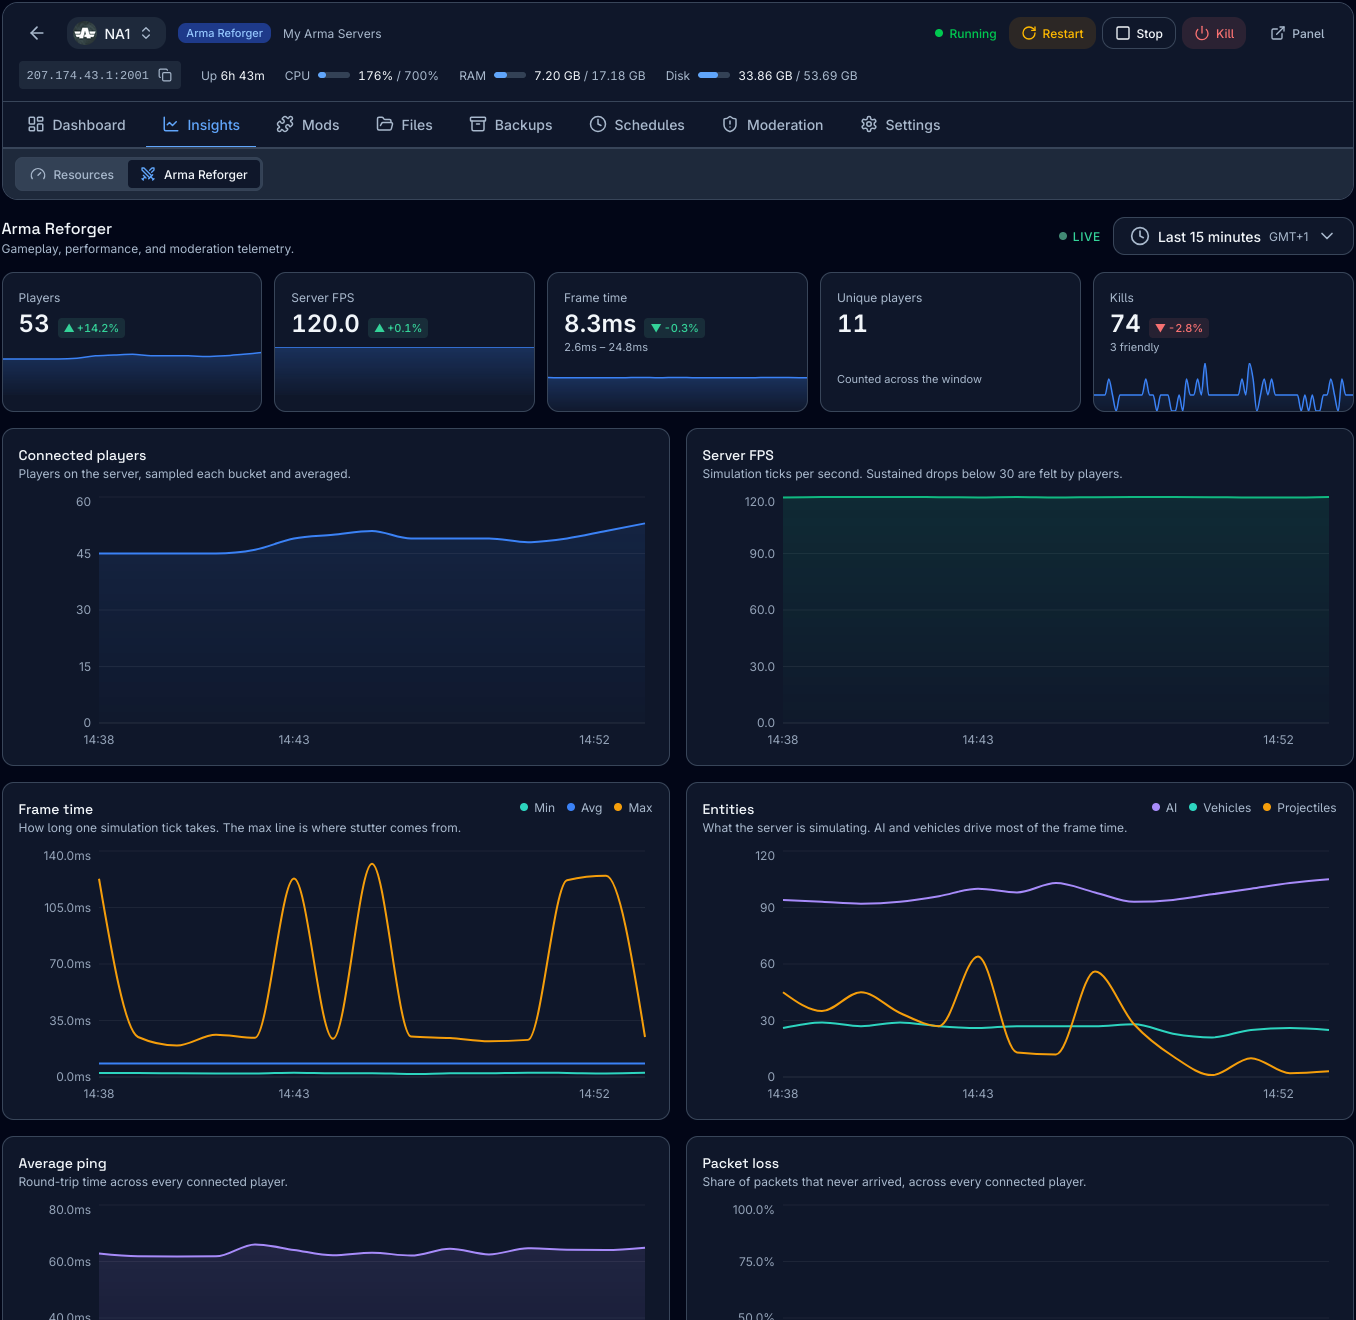Click the Backups archive box icon

pos(478,124)
